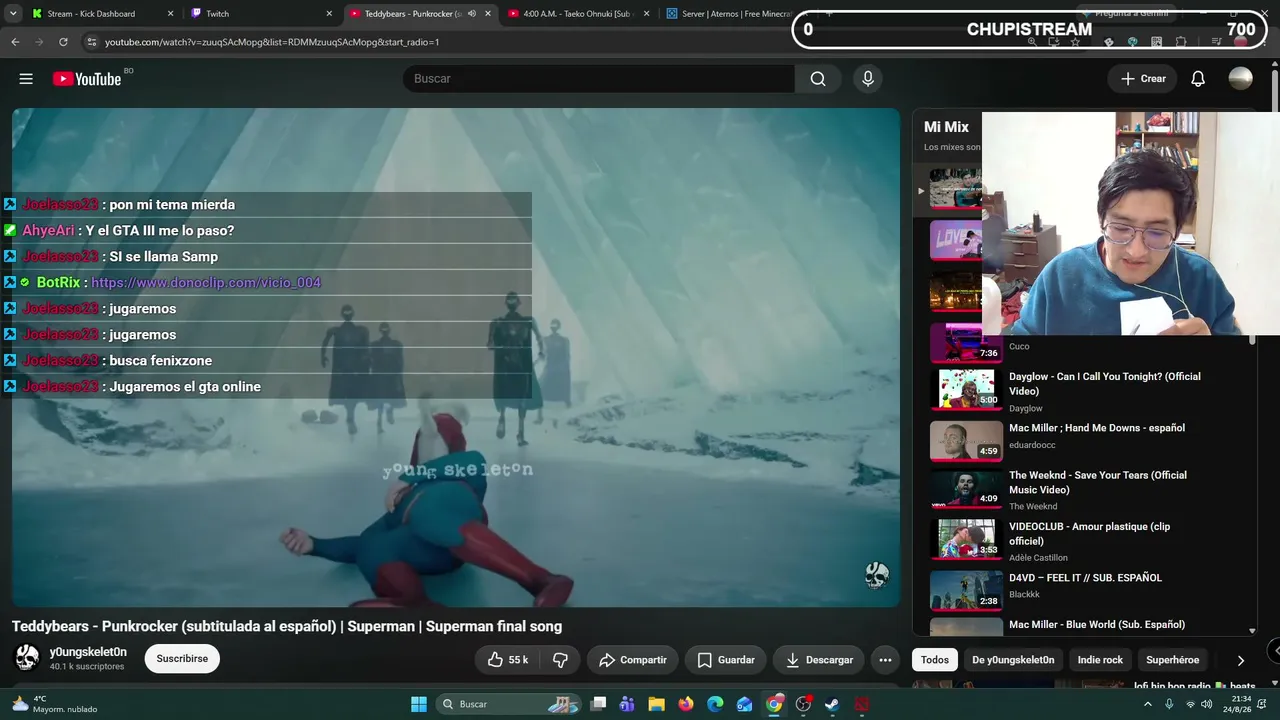This screenshot has height=720, width=1280.
Task: Open the YouTube notifications bell
Action: pos(1198,79)
